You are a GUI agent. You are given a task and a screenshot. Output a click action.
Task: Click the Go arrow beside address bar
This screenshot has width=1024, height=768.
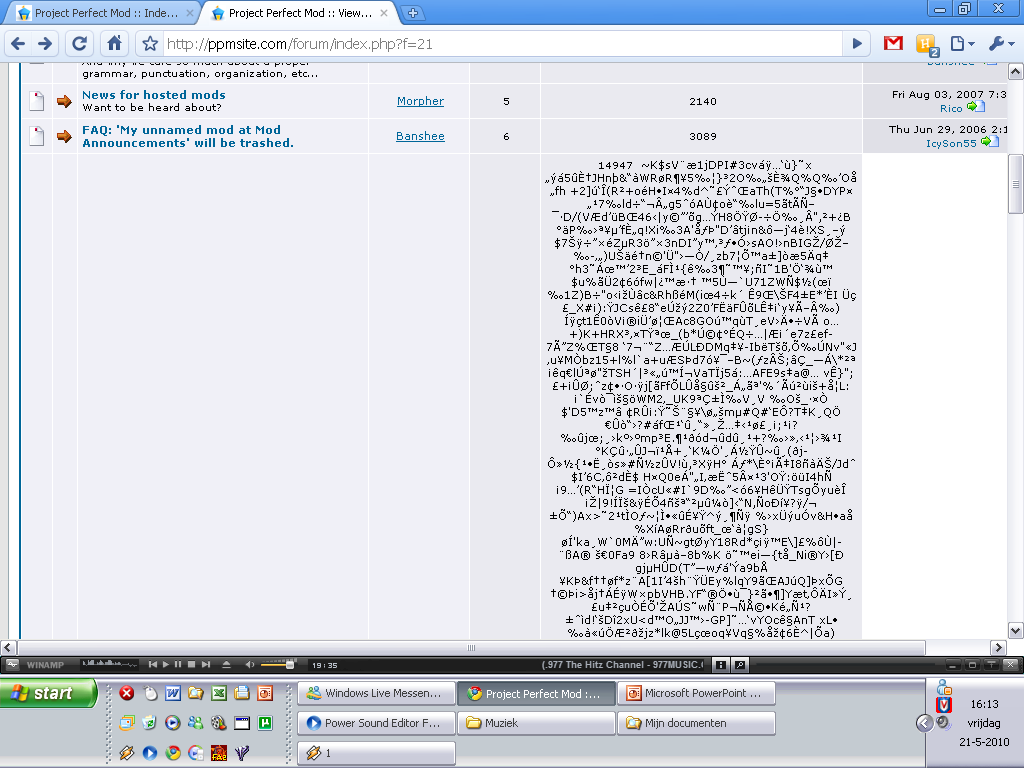(857, 44)
